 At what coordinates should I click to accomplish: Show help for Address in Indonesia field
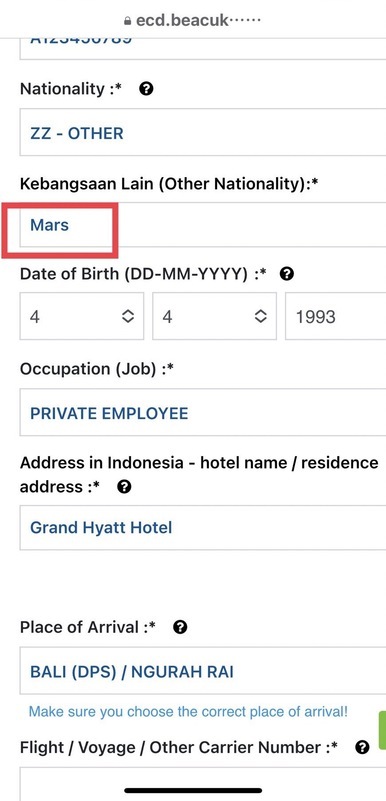pos(124,487)
